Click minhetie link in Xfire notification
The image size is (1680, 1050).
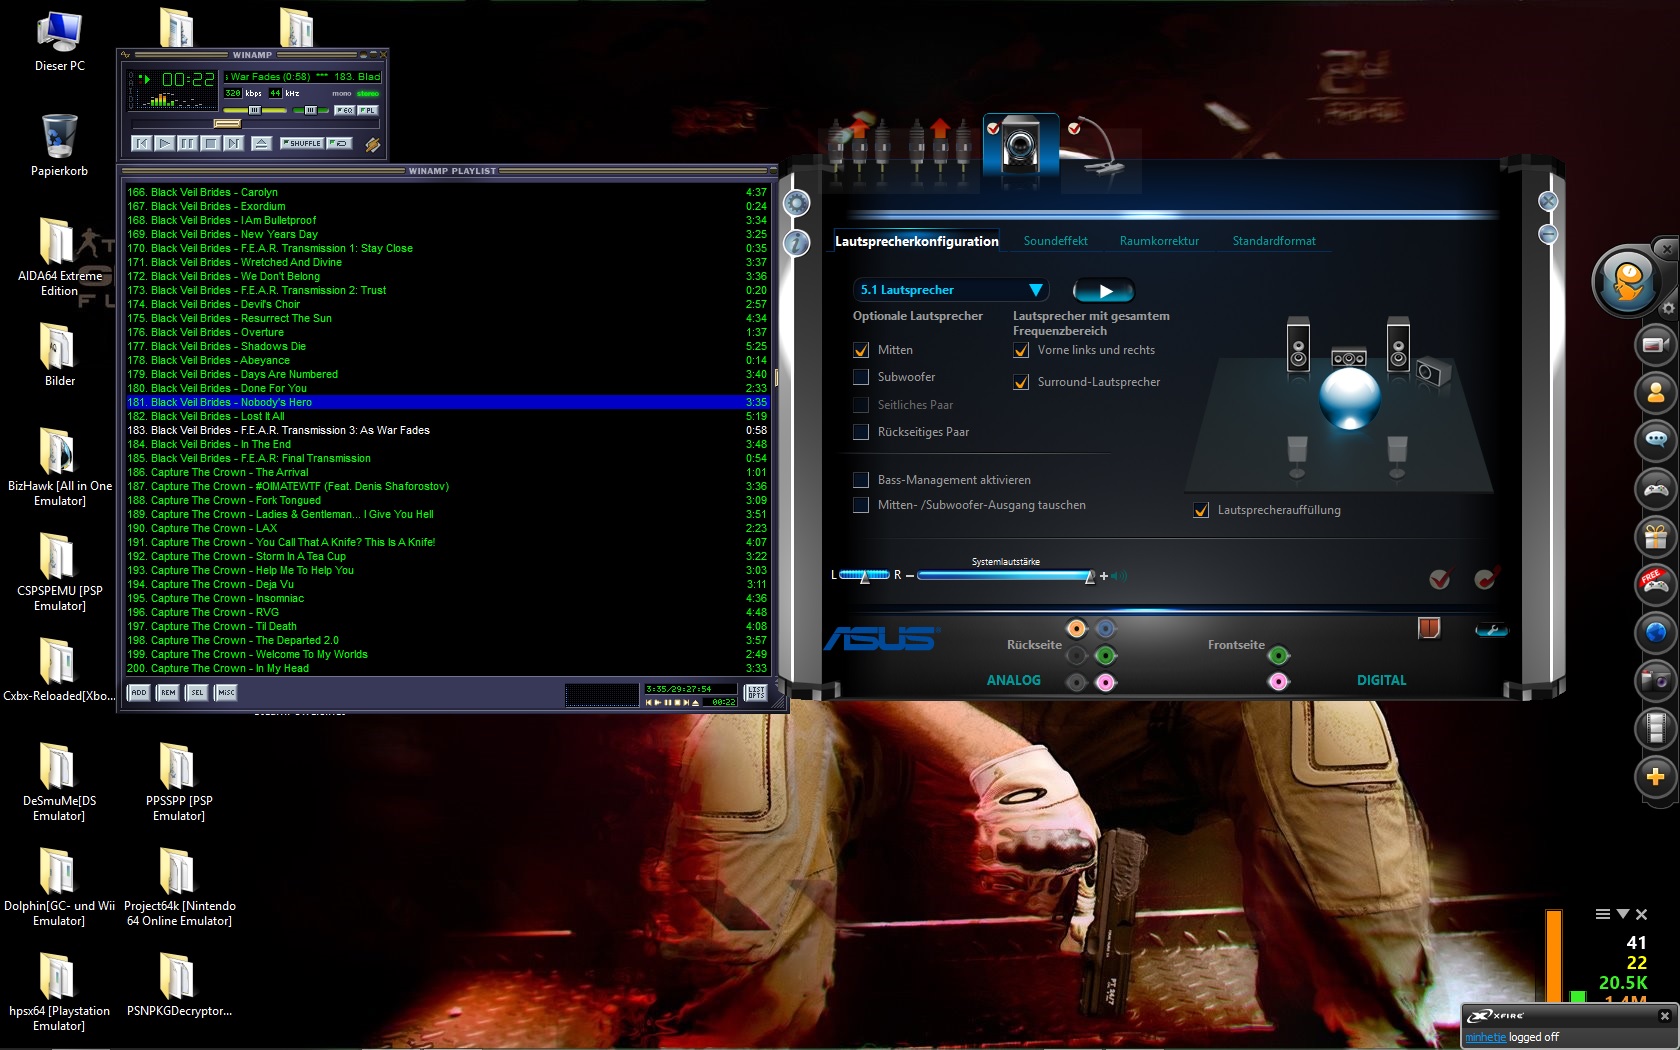point(1485,1038)
